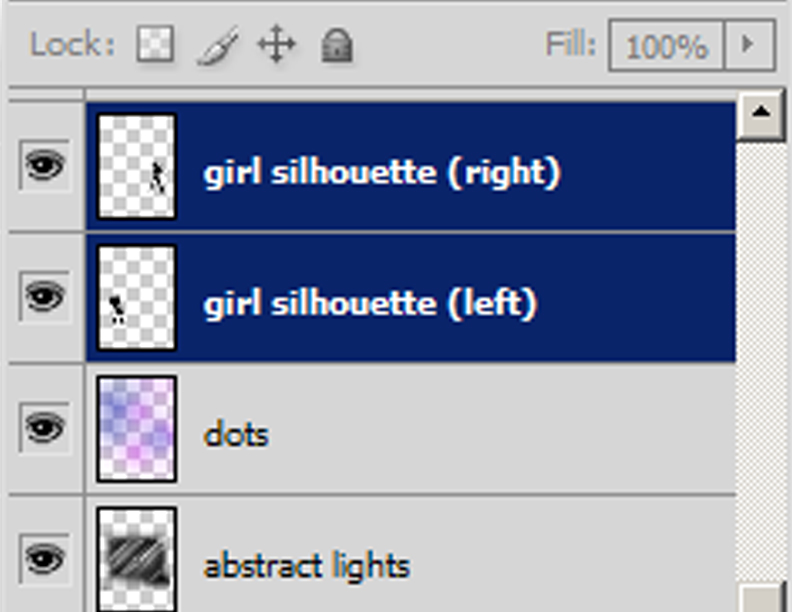Toggle the lock position move icon

(x=276, y=44)
